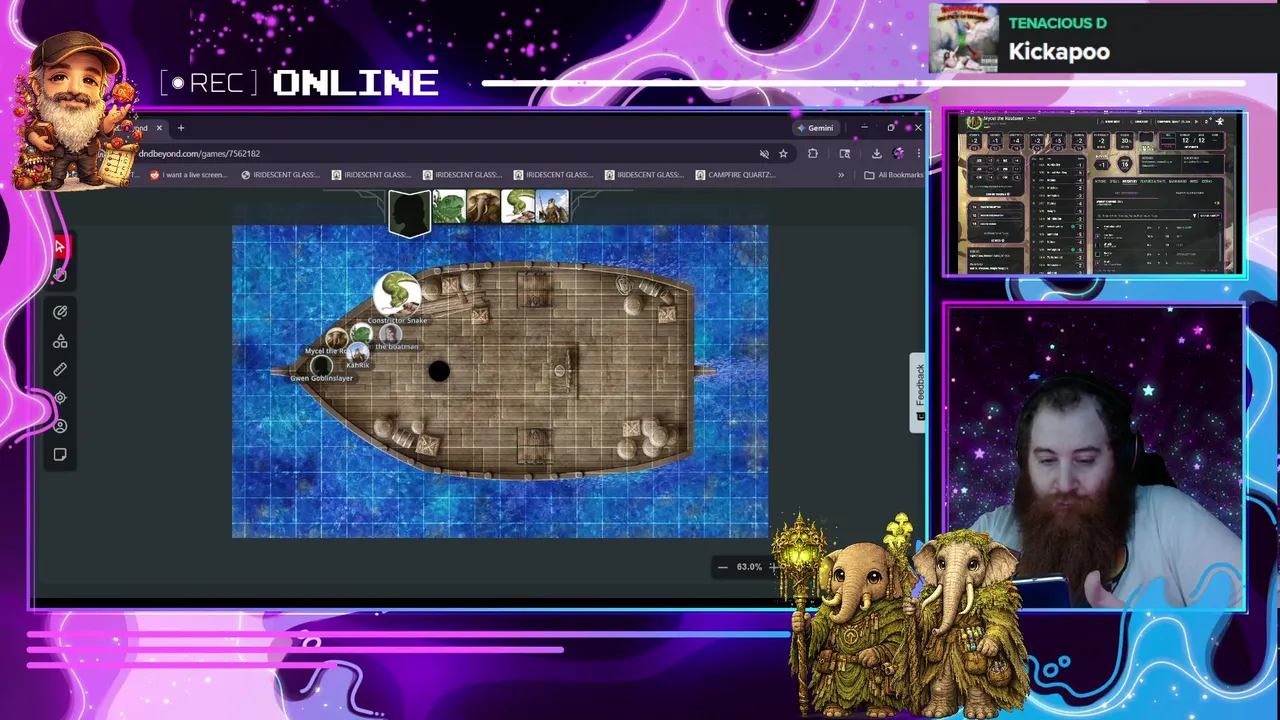Activate the ping target tool
Screen dimensions: 1280x720
(60, 397)
